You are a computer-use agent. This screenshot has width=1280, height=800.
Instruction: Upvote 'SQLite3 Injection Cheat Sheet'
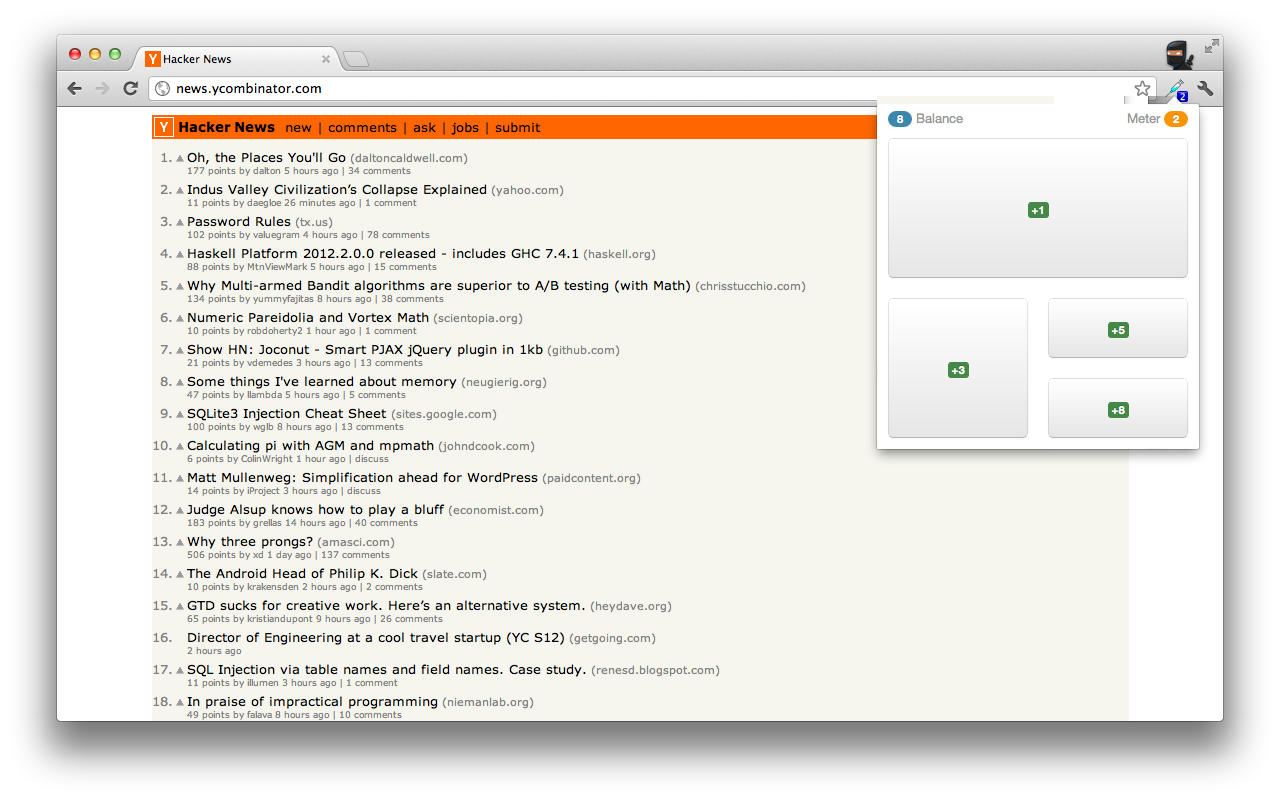tap(181, 414)
